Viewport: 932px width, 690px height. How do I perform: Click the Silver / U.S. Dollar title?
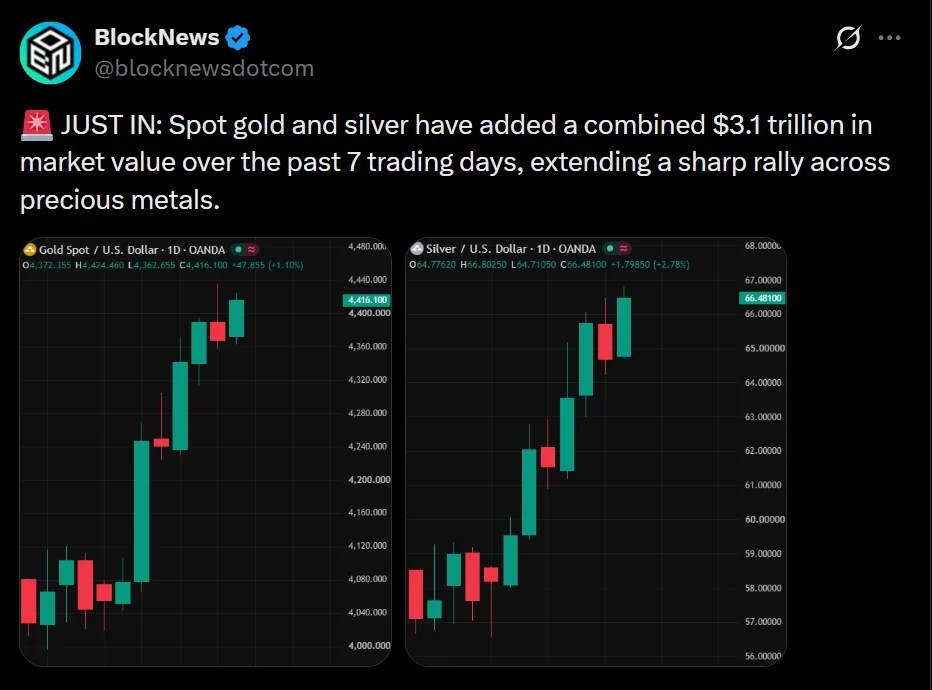[x=476, y=249]
